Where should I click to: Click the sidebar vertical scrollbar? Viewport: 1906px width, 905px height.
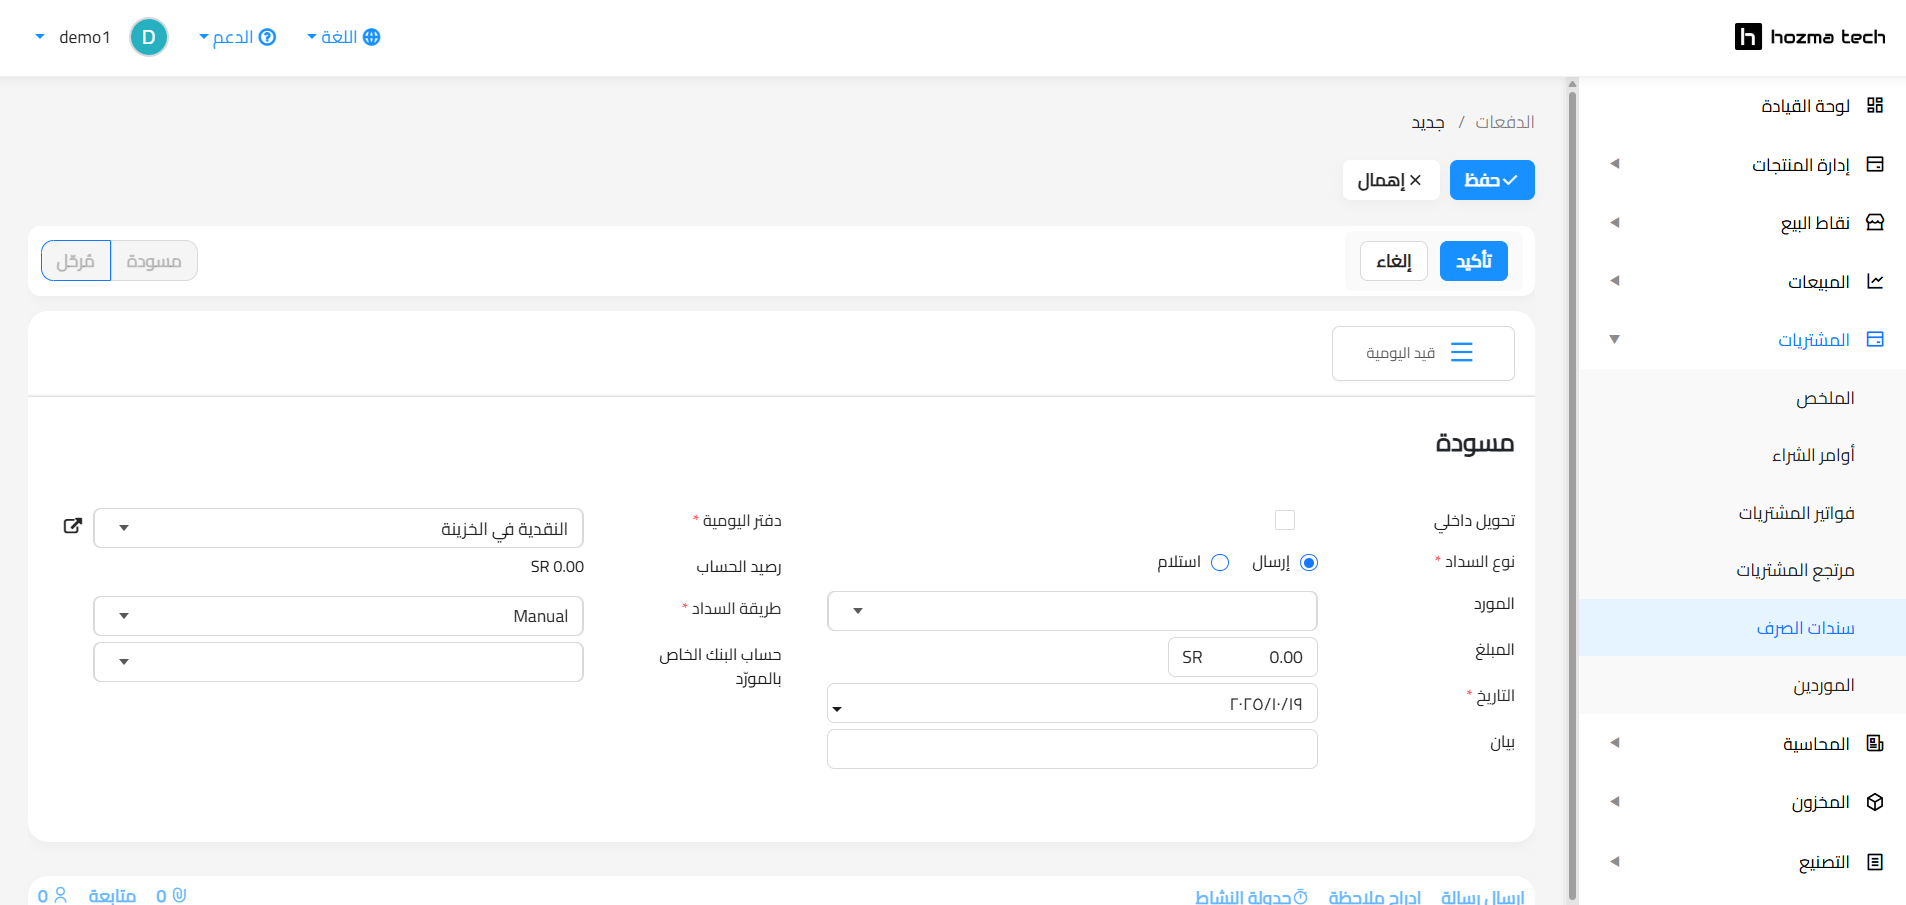tap(1572, 490)
